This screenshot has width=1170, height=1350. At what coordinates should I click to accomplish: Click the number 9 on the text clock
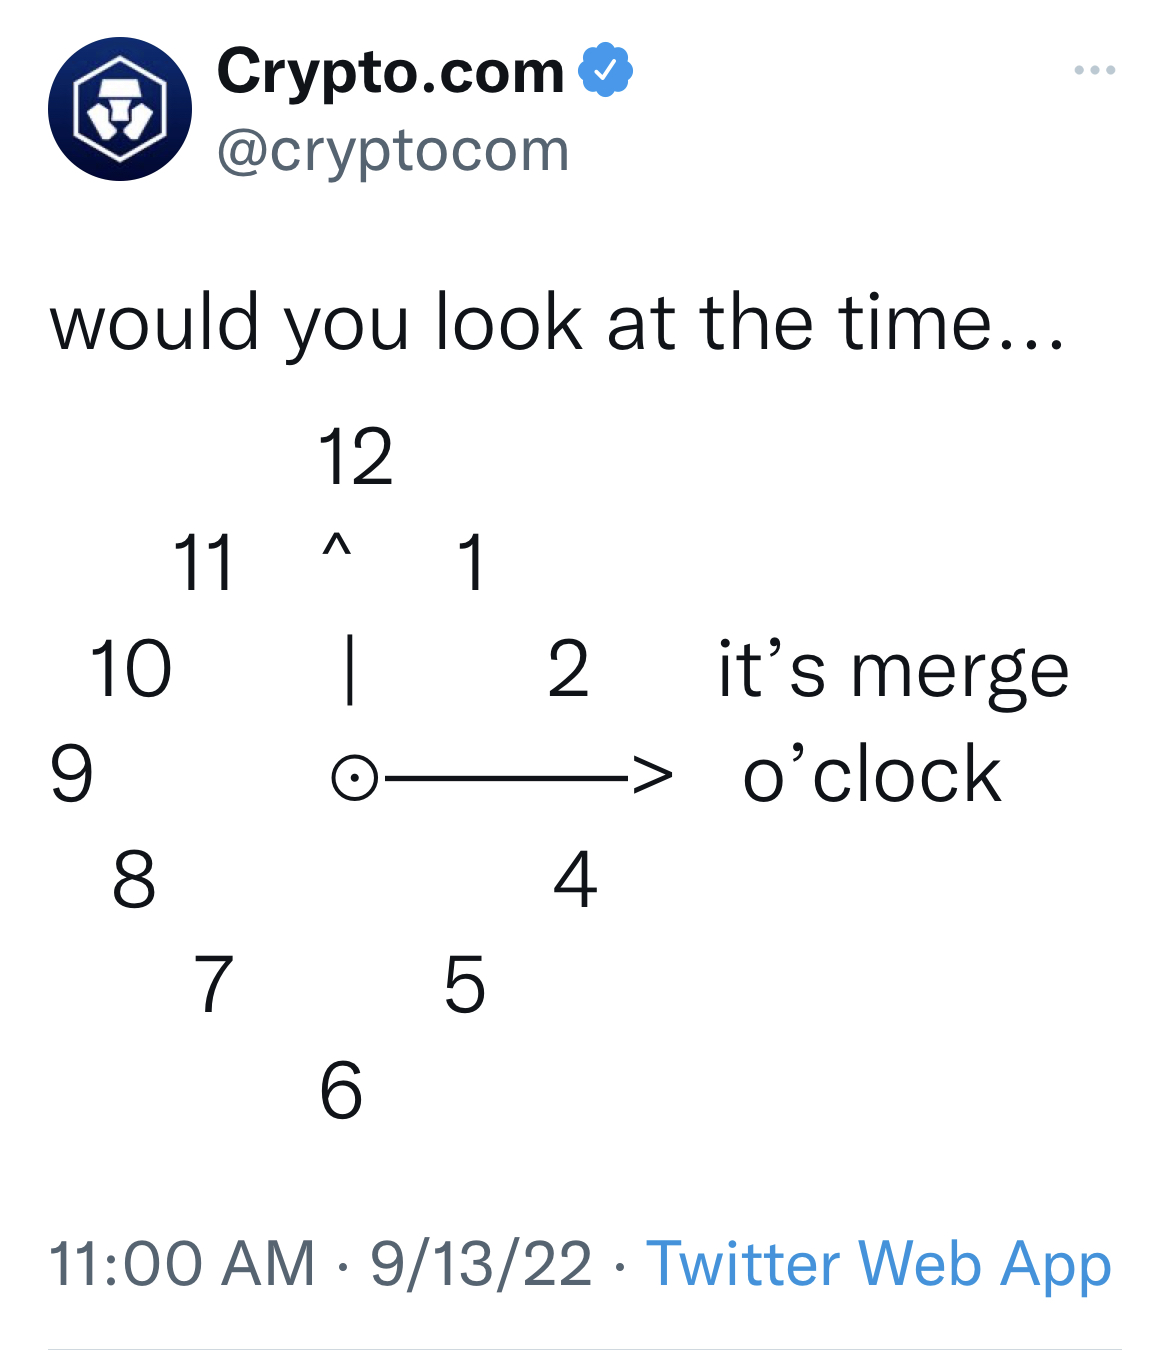pos(72,774)
